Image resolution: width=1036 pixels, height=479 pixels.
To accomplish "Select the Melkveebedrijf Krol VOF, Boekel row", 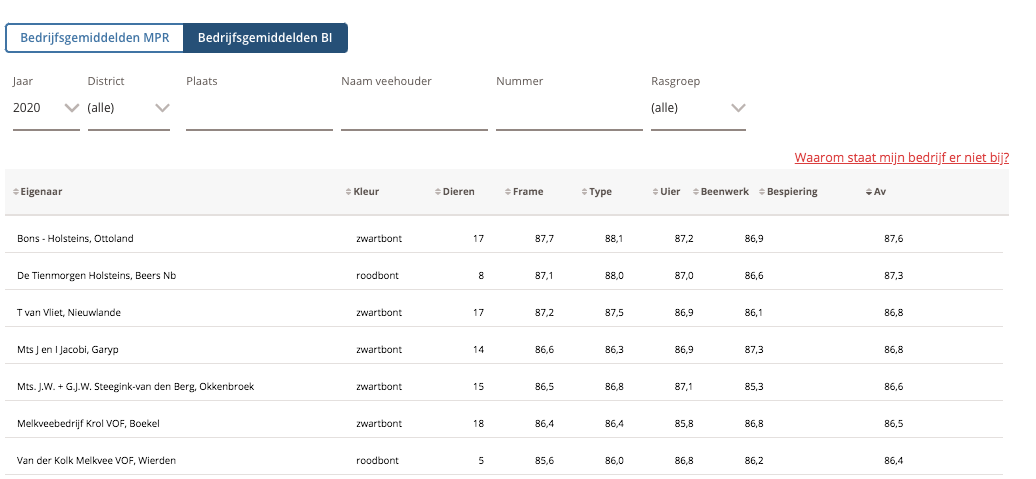I will pyautogui.click(x=88, y=424).
